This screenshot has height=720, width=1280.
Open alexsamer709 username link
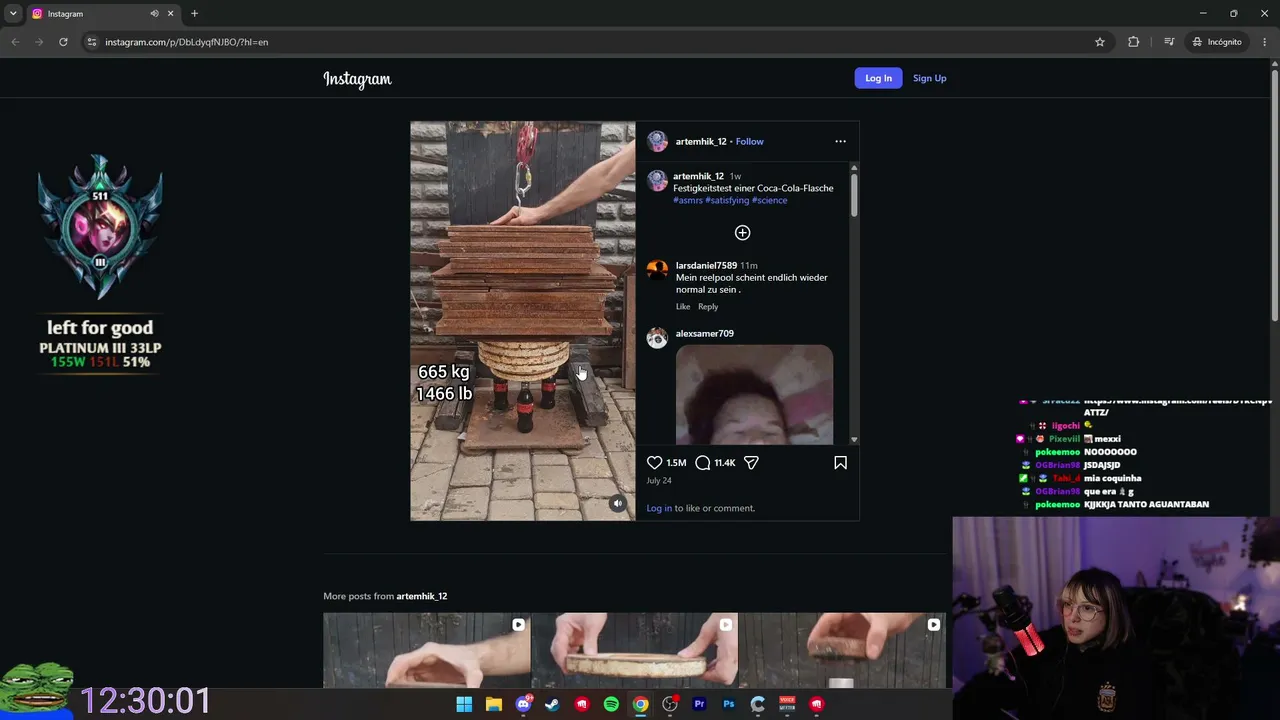coord(705,334)
